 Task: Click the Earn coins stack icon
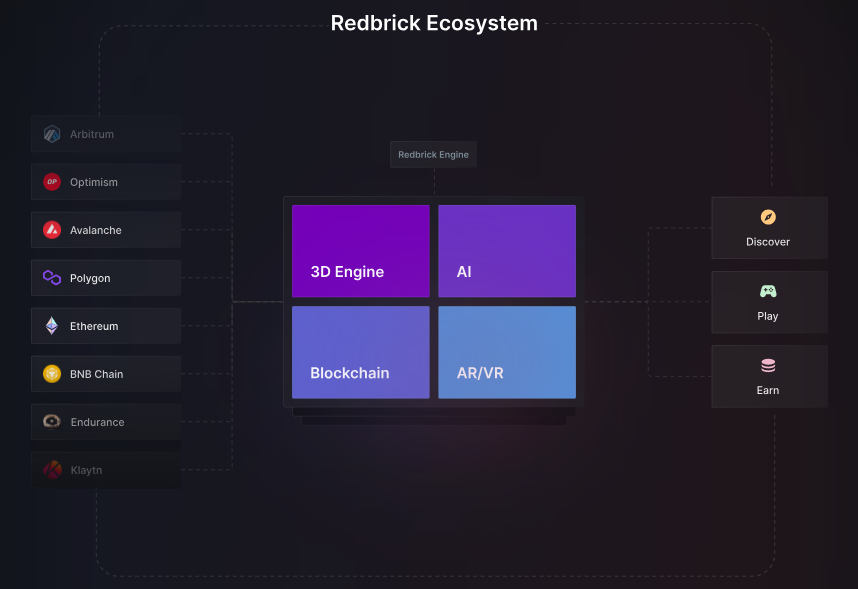768,365
